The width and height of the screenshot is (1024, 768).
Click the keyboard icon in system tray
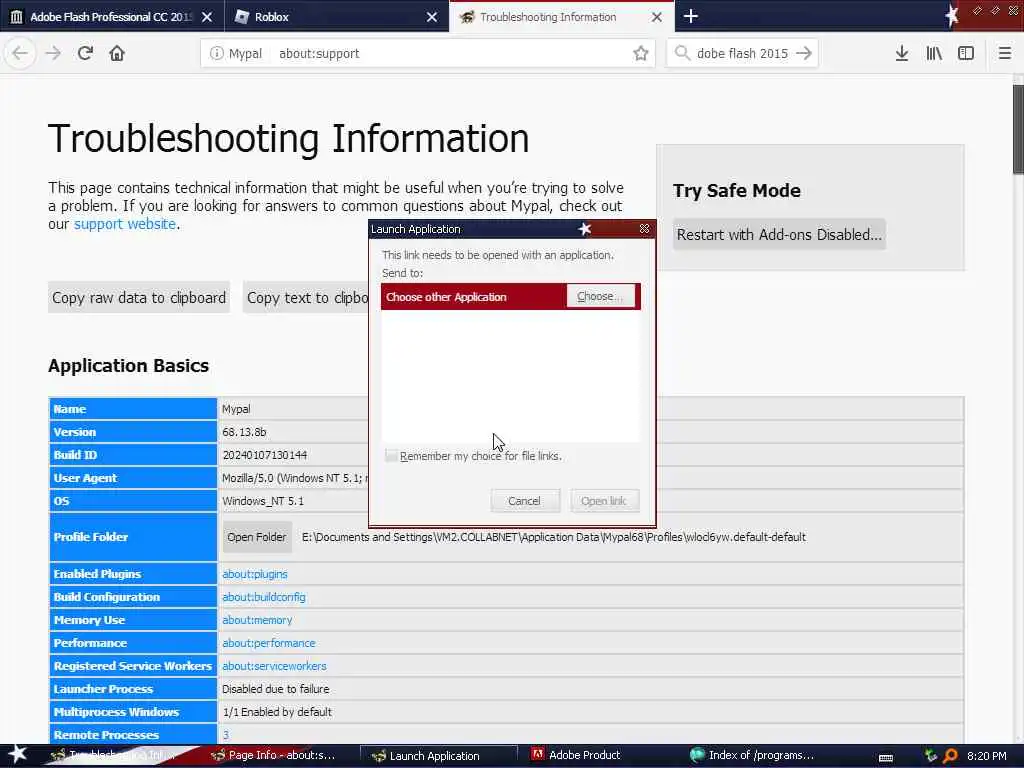tap(886, 757)
